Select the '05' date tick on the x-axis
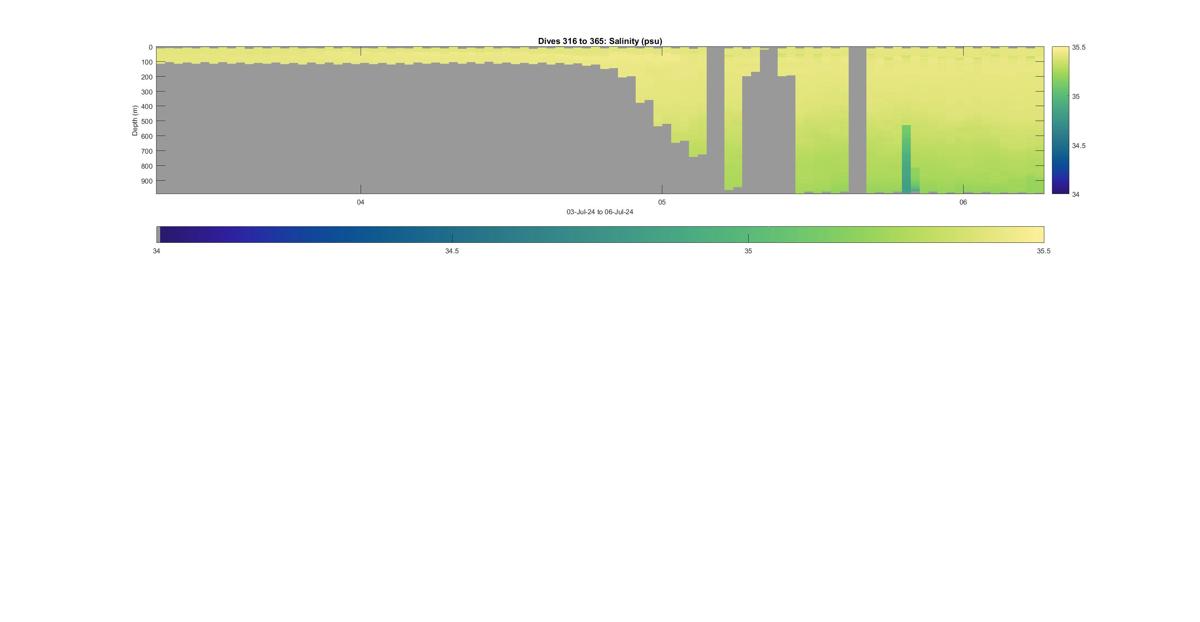The width and height of the screenshot is (1200, 622). coord(662,202)
